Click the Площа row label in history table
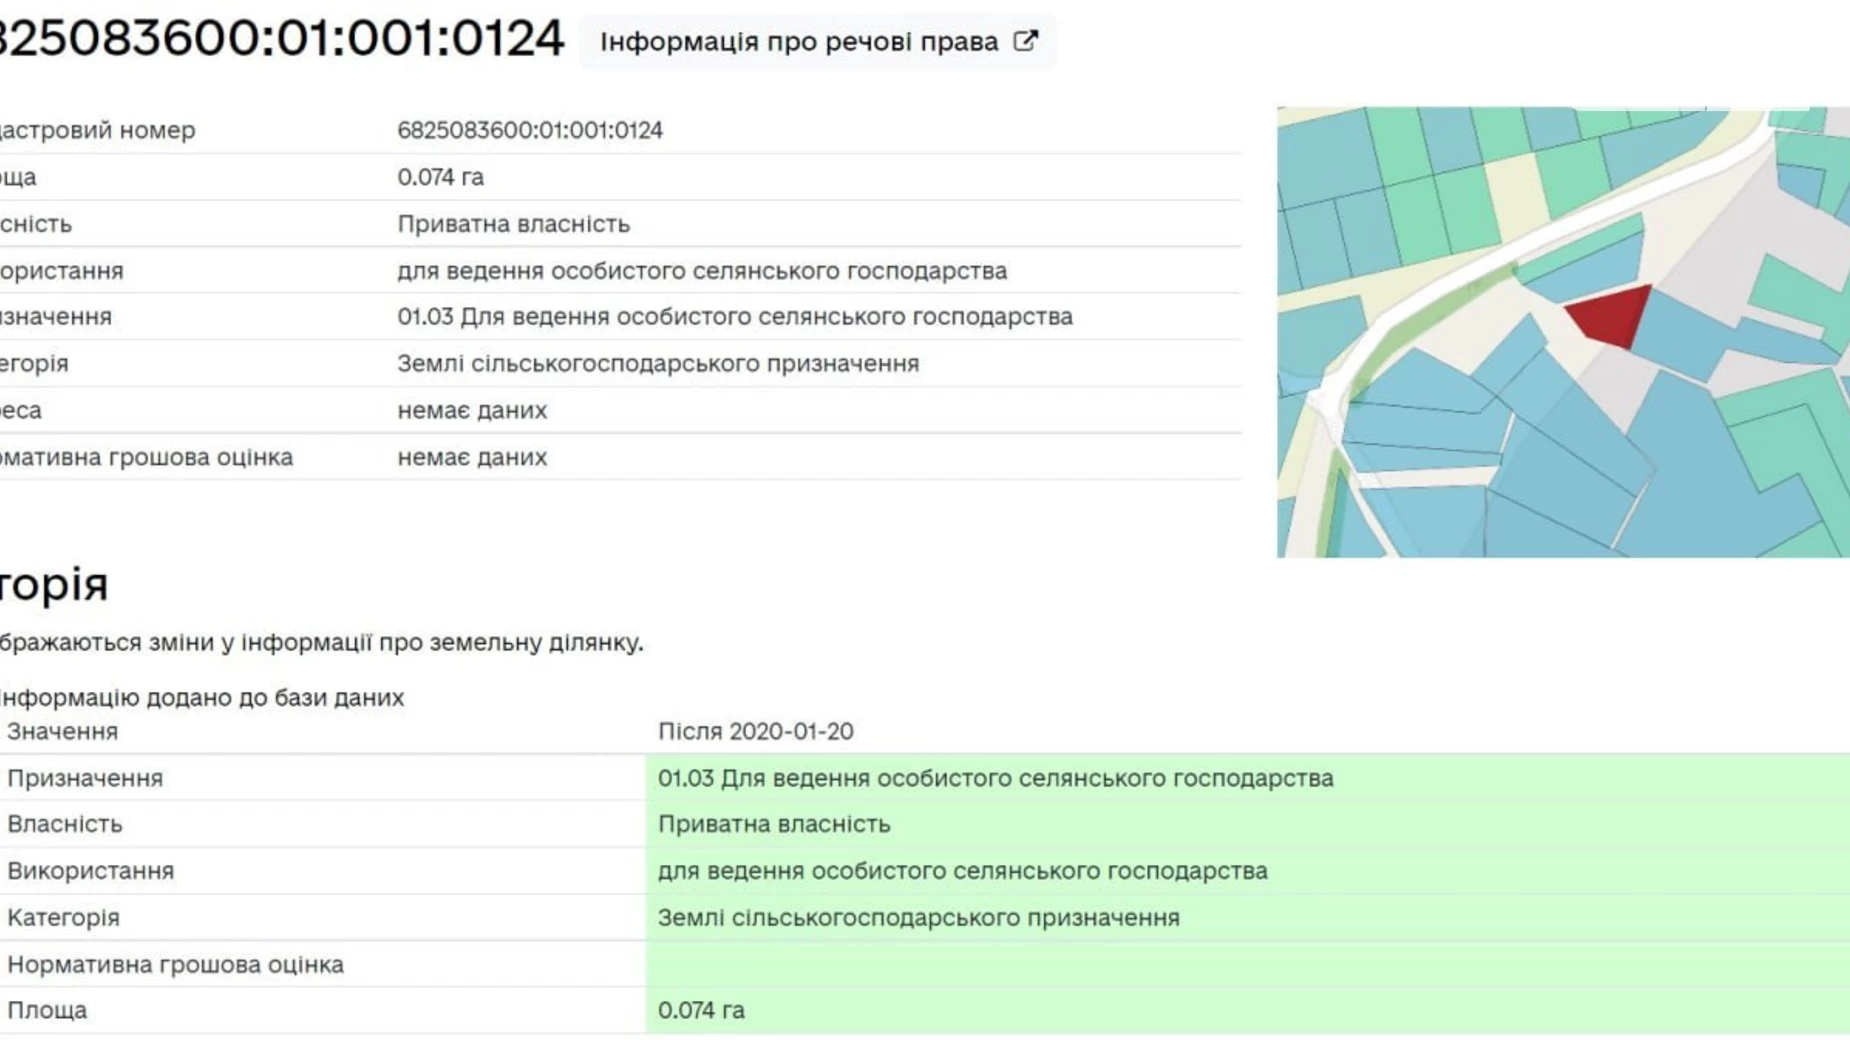1850x1040 pixels. click(x=46, y=1010)
